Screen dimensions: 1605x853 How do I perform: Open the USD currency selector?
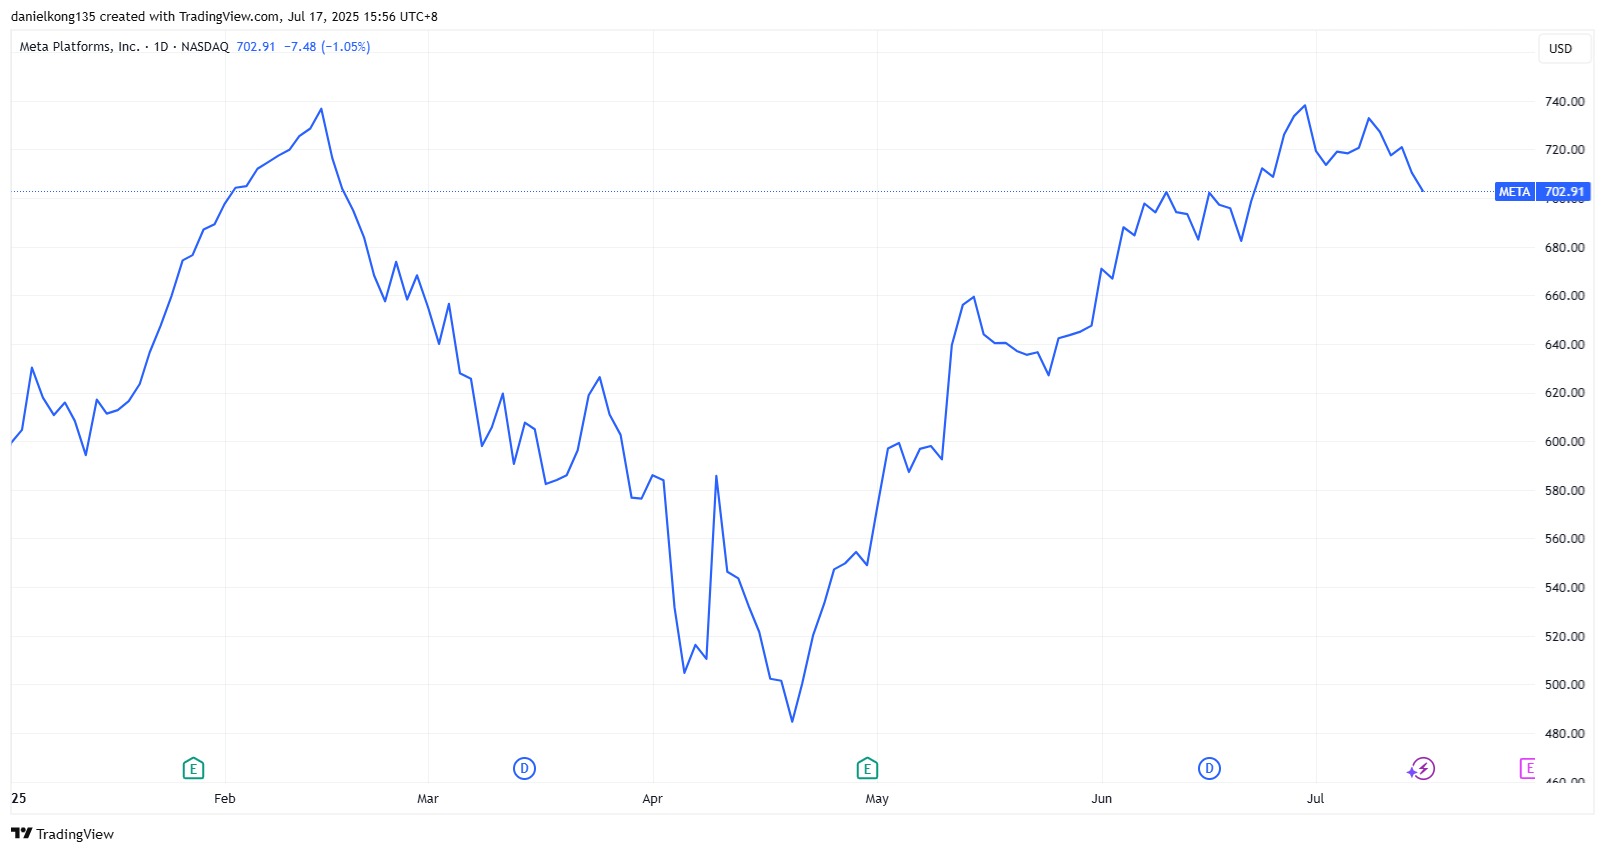(x=1560, y=48)
